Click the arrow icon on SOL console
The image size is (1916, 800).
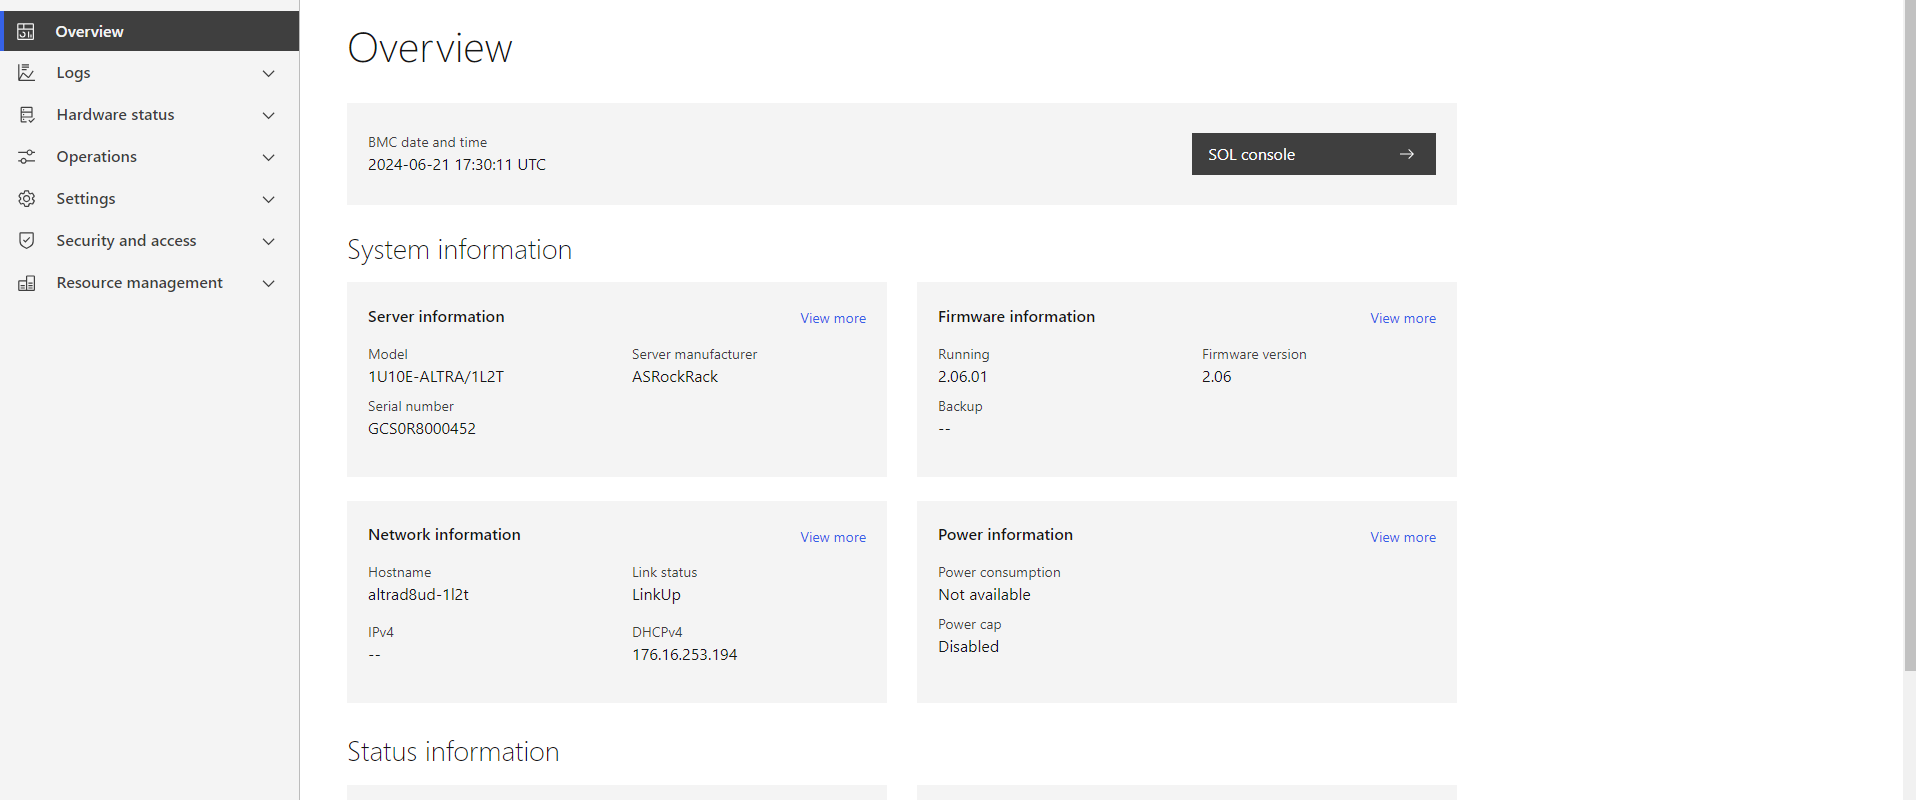click(1407, 154)
